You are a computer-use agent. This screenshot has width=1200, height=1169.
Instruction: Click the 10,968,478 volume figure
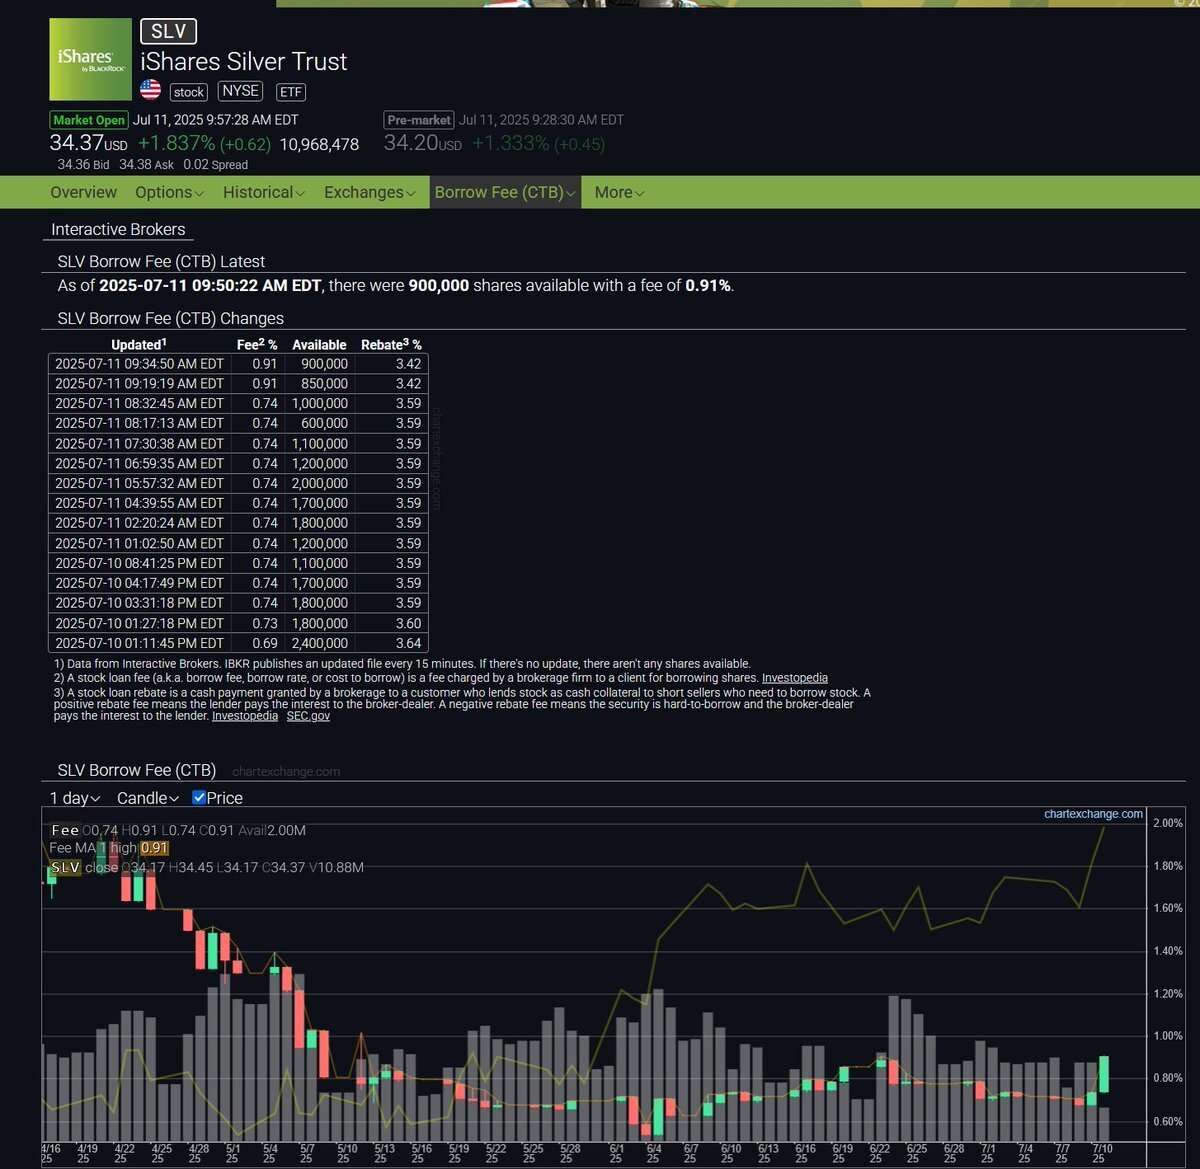319,144
